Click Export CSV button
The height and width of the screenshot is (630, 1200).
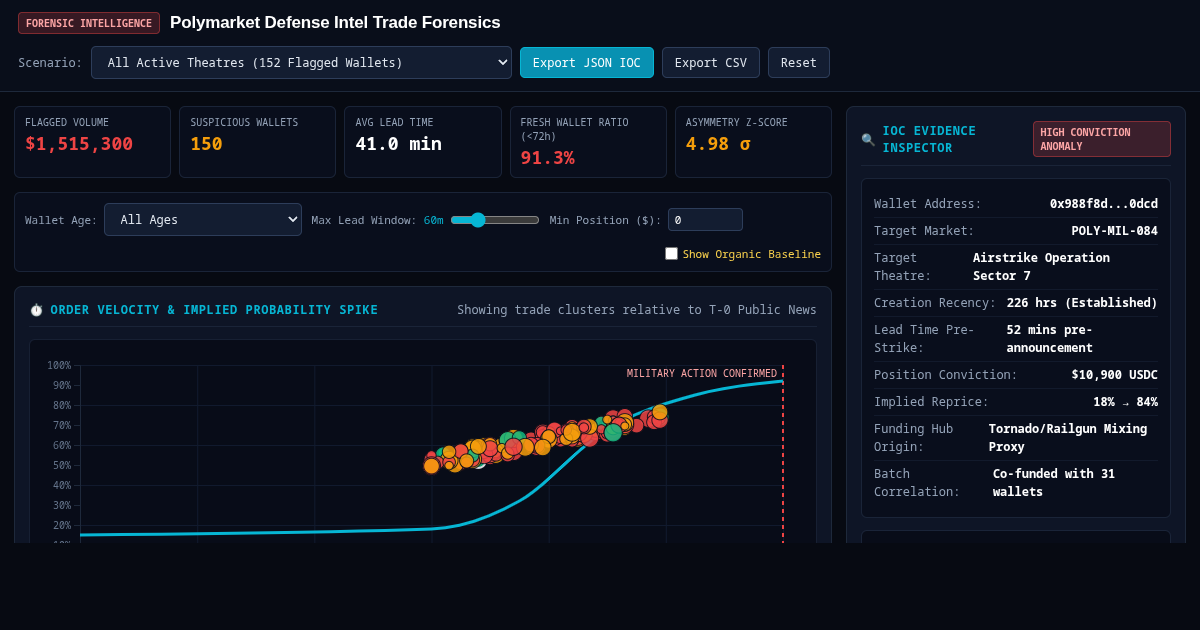[x=711, y=62]
